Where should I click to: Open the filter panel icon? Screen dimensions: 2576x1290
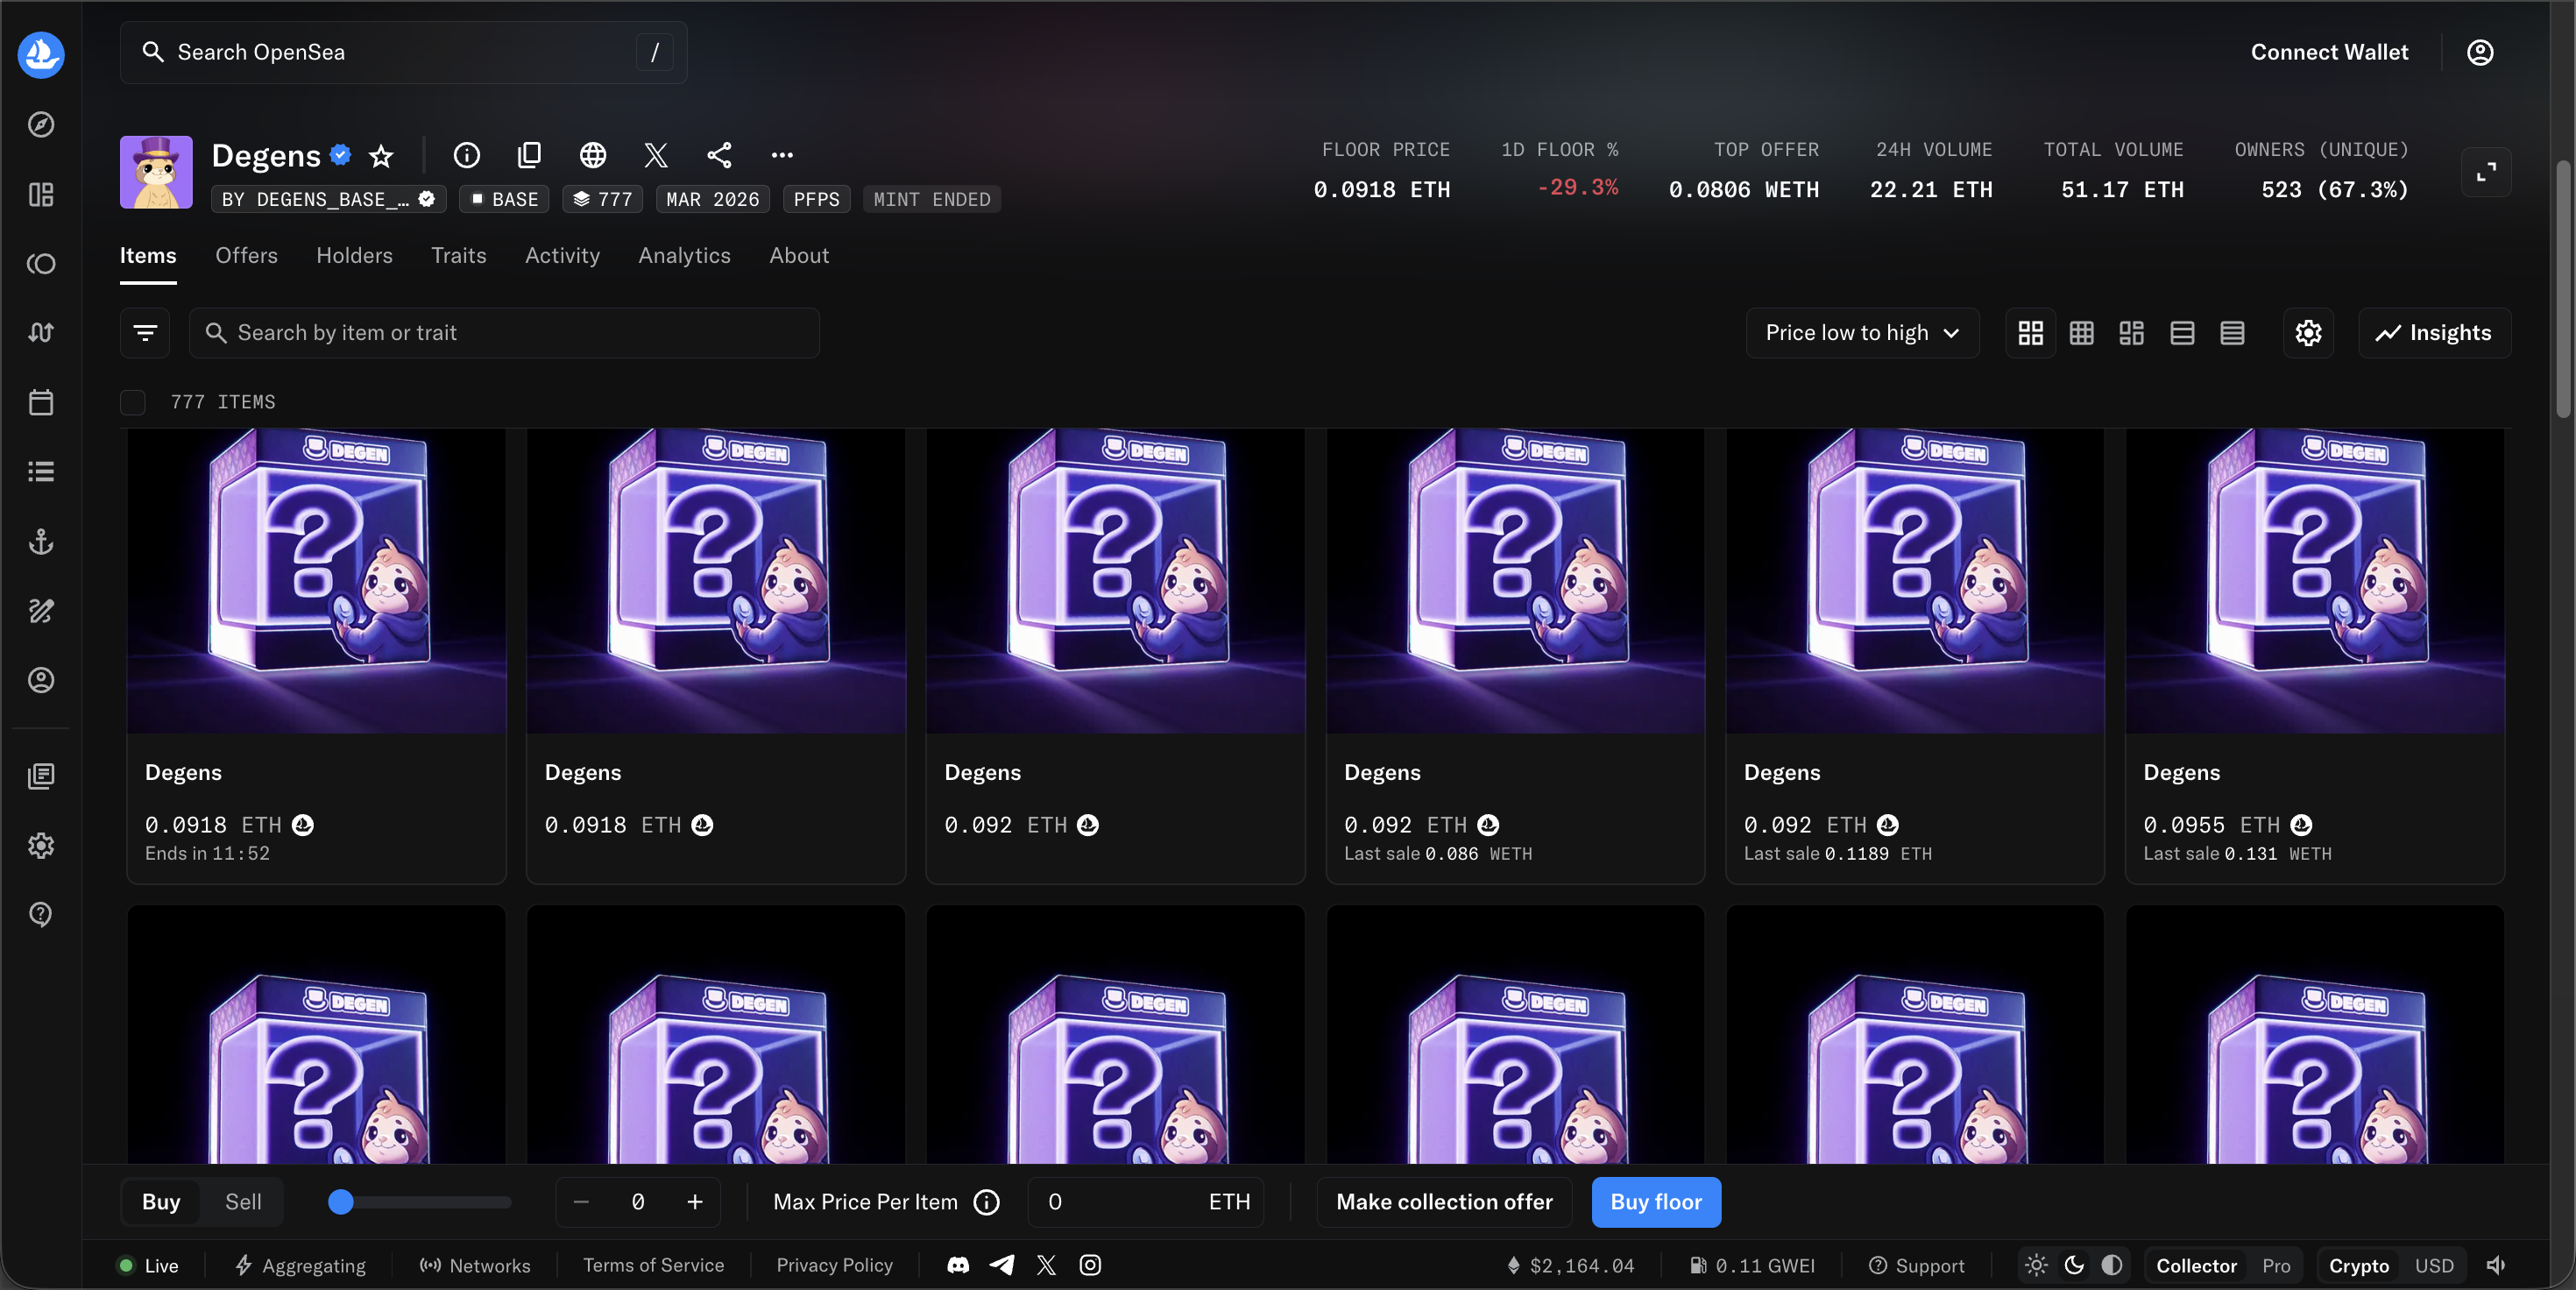pos(145,333)
